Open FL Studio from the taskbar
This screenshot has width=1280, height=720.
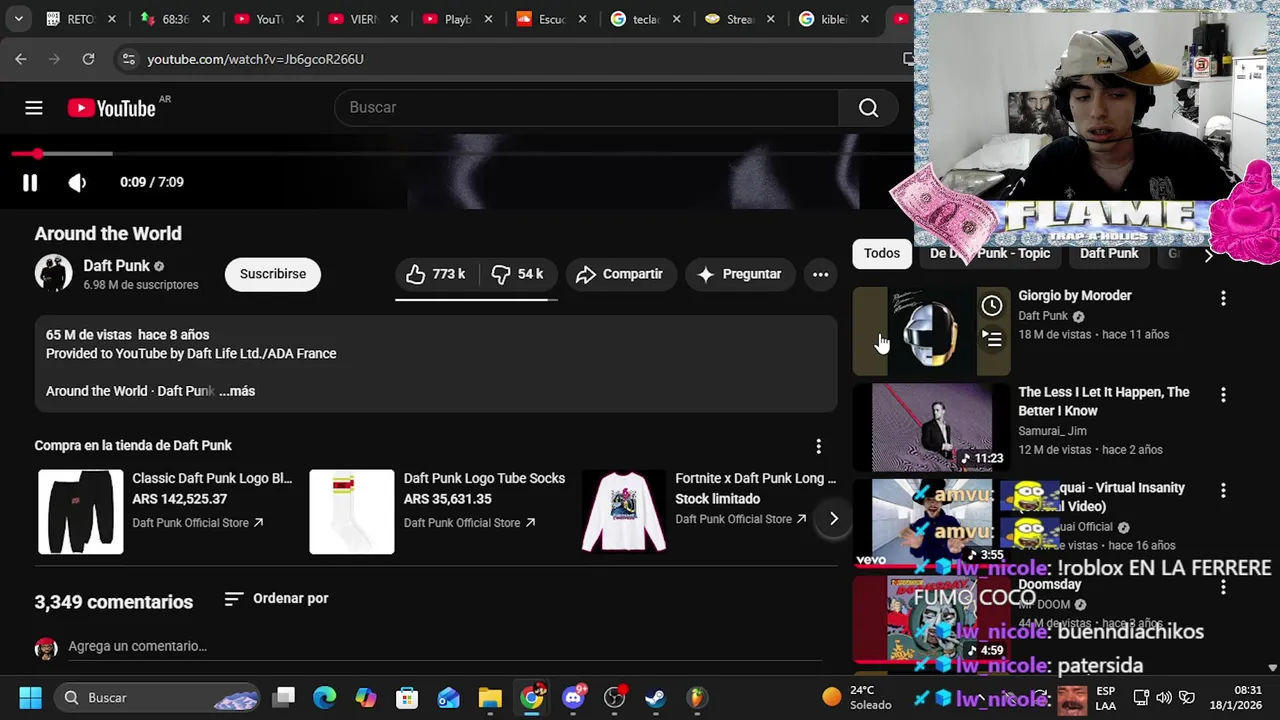pyautogui.click(x=697, y=698)
